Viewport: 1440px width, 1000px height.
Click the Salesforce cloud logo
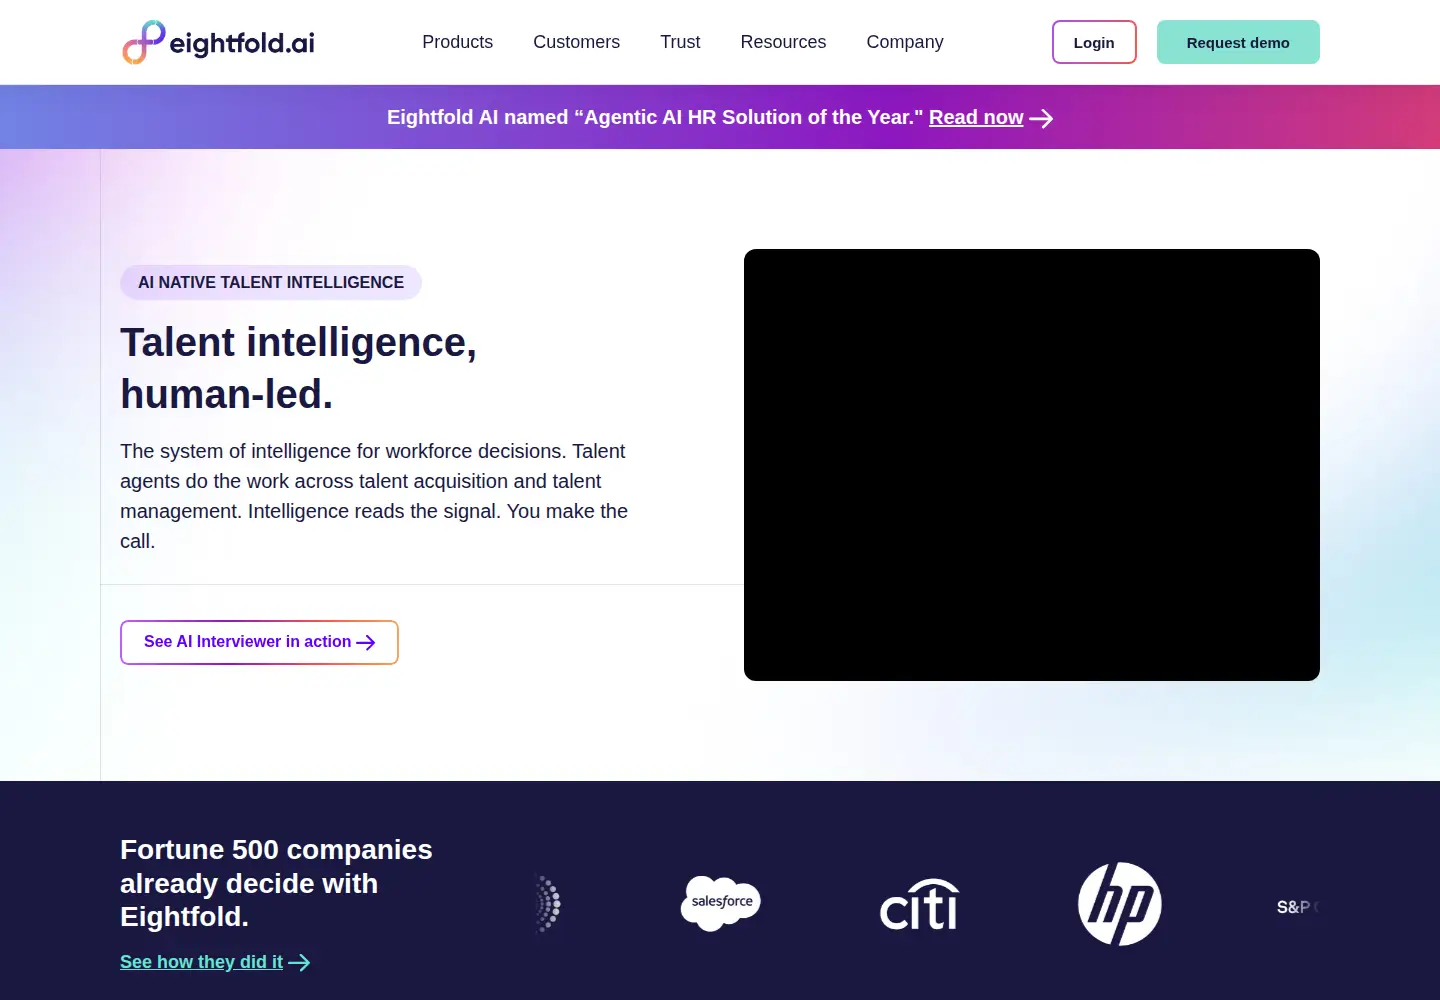721,903
